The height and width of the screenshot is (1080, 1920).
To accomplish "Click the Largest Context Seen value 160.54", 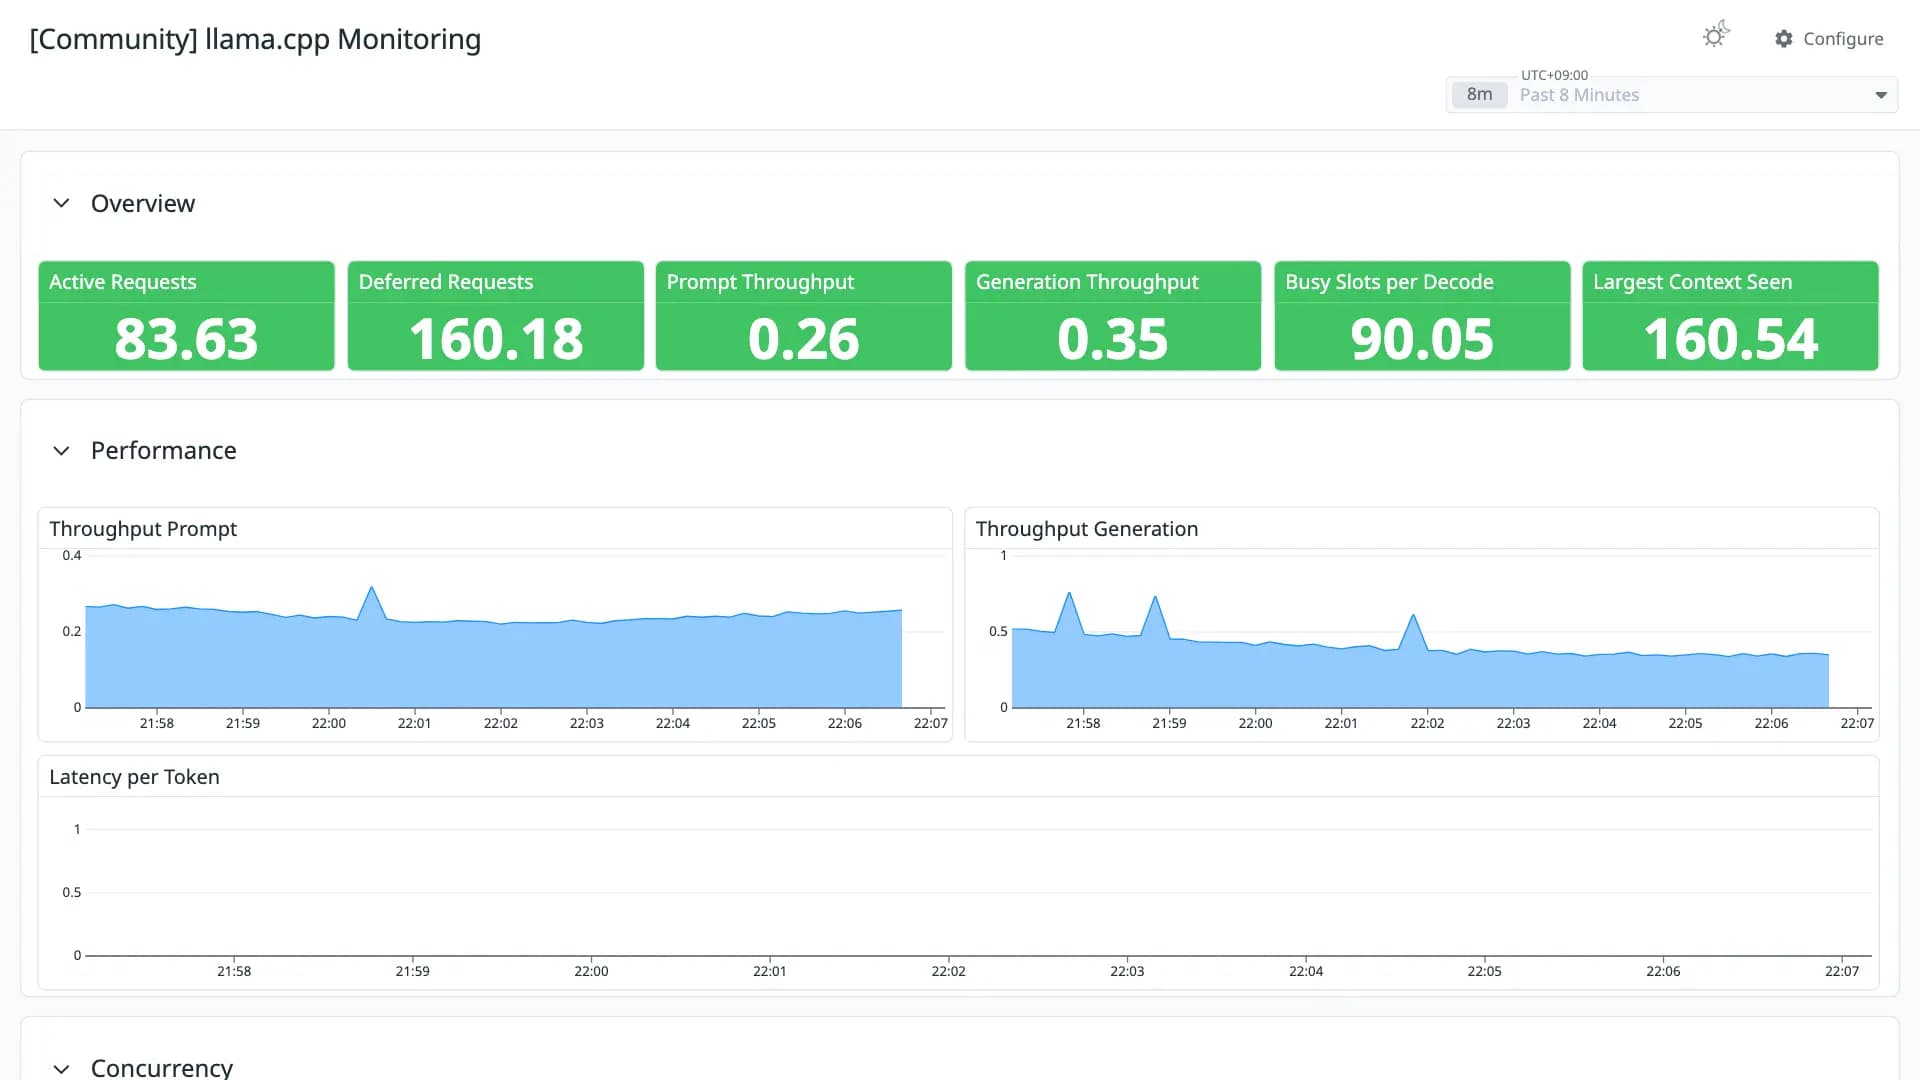I will coord(1731,339).
